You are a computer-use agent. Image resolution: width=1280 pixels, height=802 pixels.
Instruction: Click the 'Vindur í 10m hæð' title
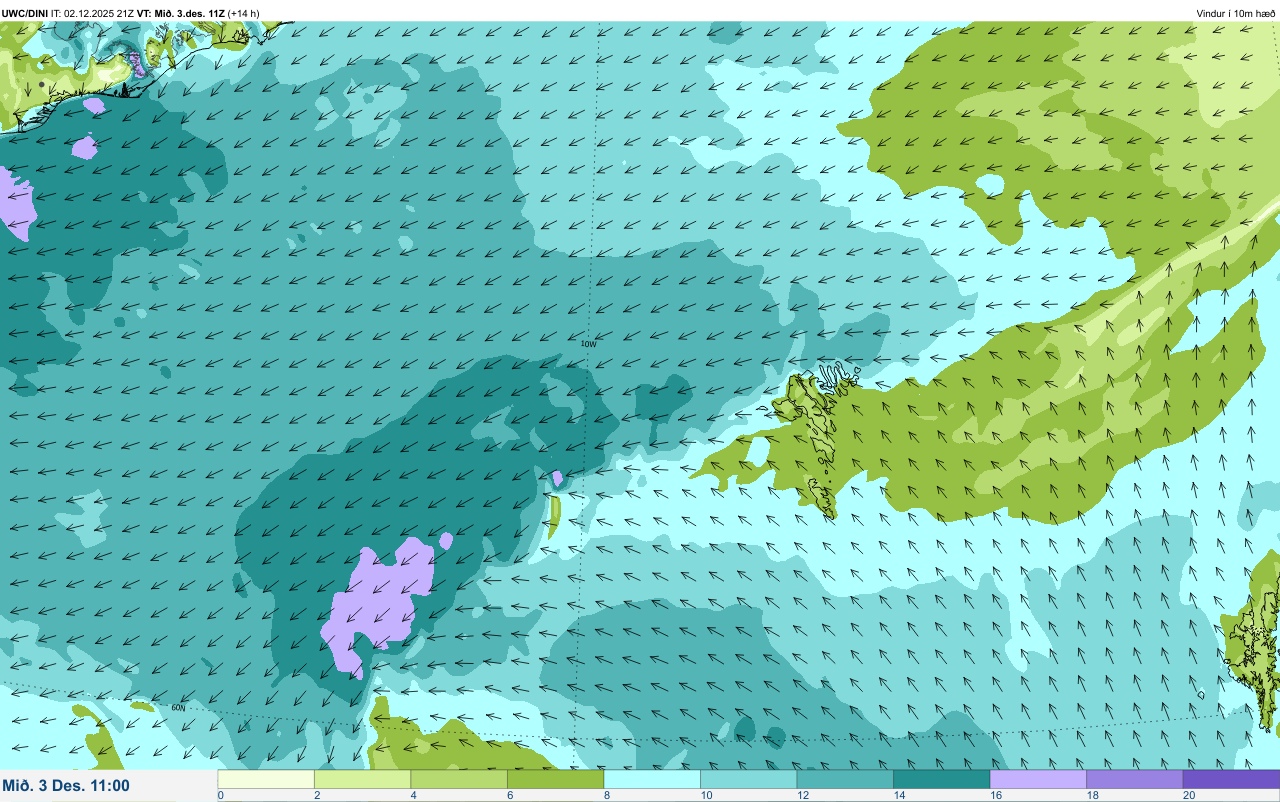(1235, 14)
